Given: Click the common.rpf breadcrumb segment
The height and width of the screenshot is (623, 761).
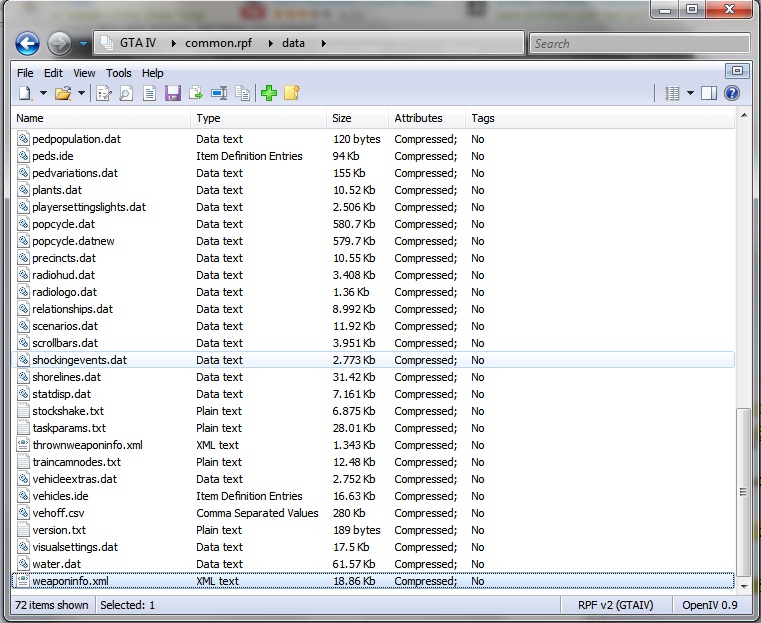Looking at the screenshot, I should pos(218,43).
